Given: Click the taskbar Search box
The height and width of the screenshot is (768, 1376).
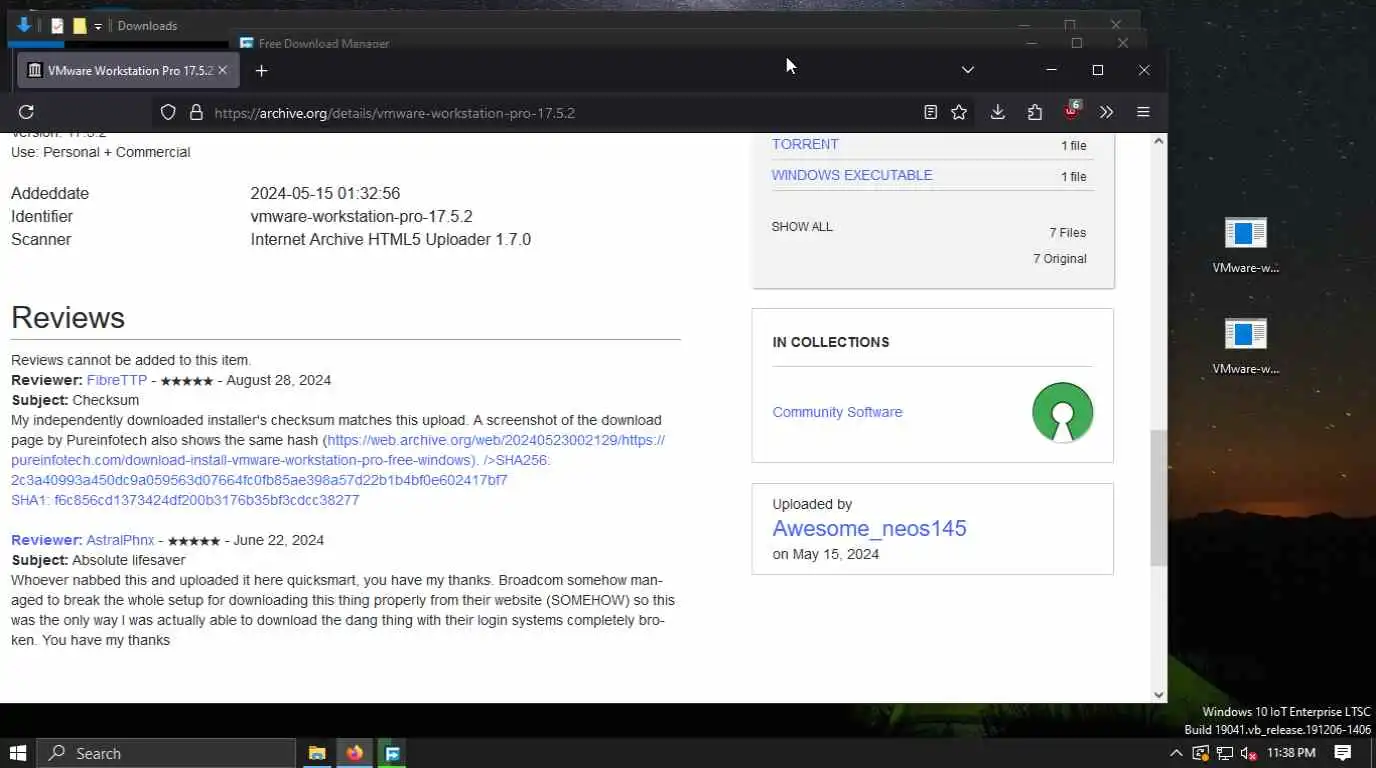Looking at the screenshot, I should click(166, 753).
